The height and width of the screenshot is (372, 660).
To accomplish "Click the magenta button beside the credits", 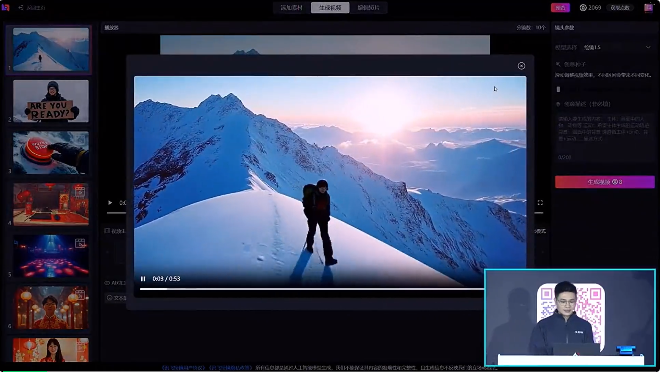I will [560, 8].
